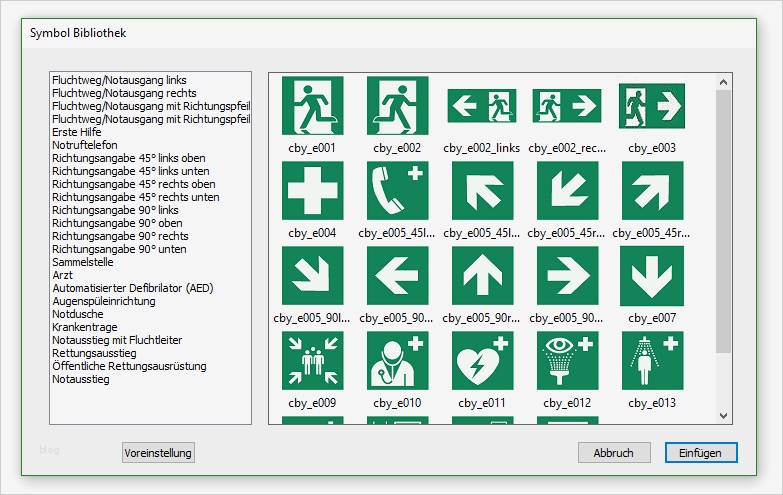
Task: Choose the cby_e011 defibrillator heart symbol
Action: click(482, 361)
